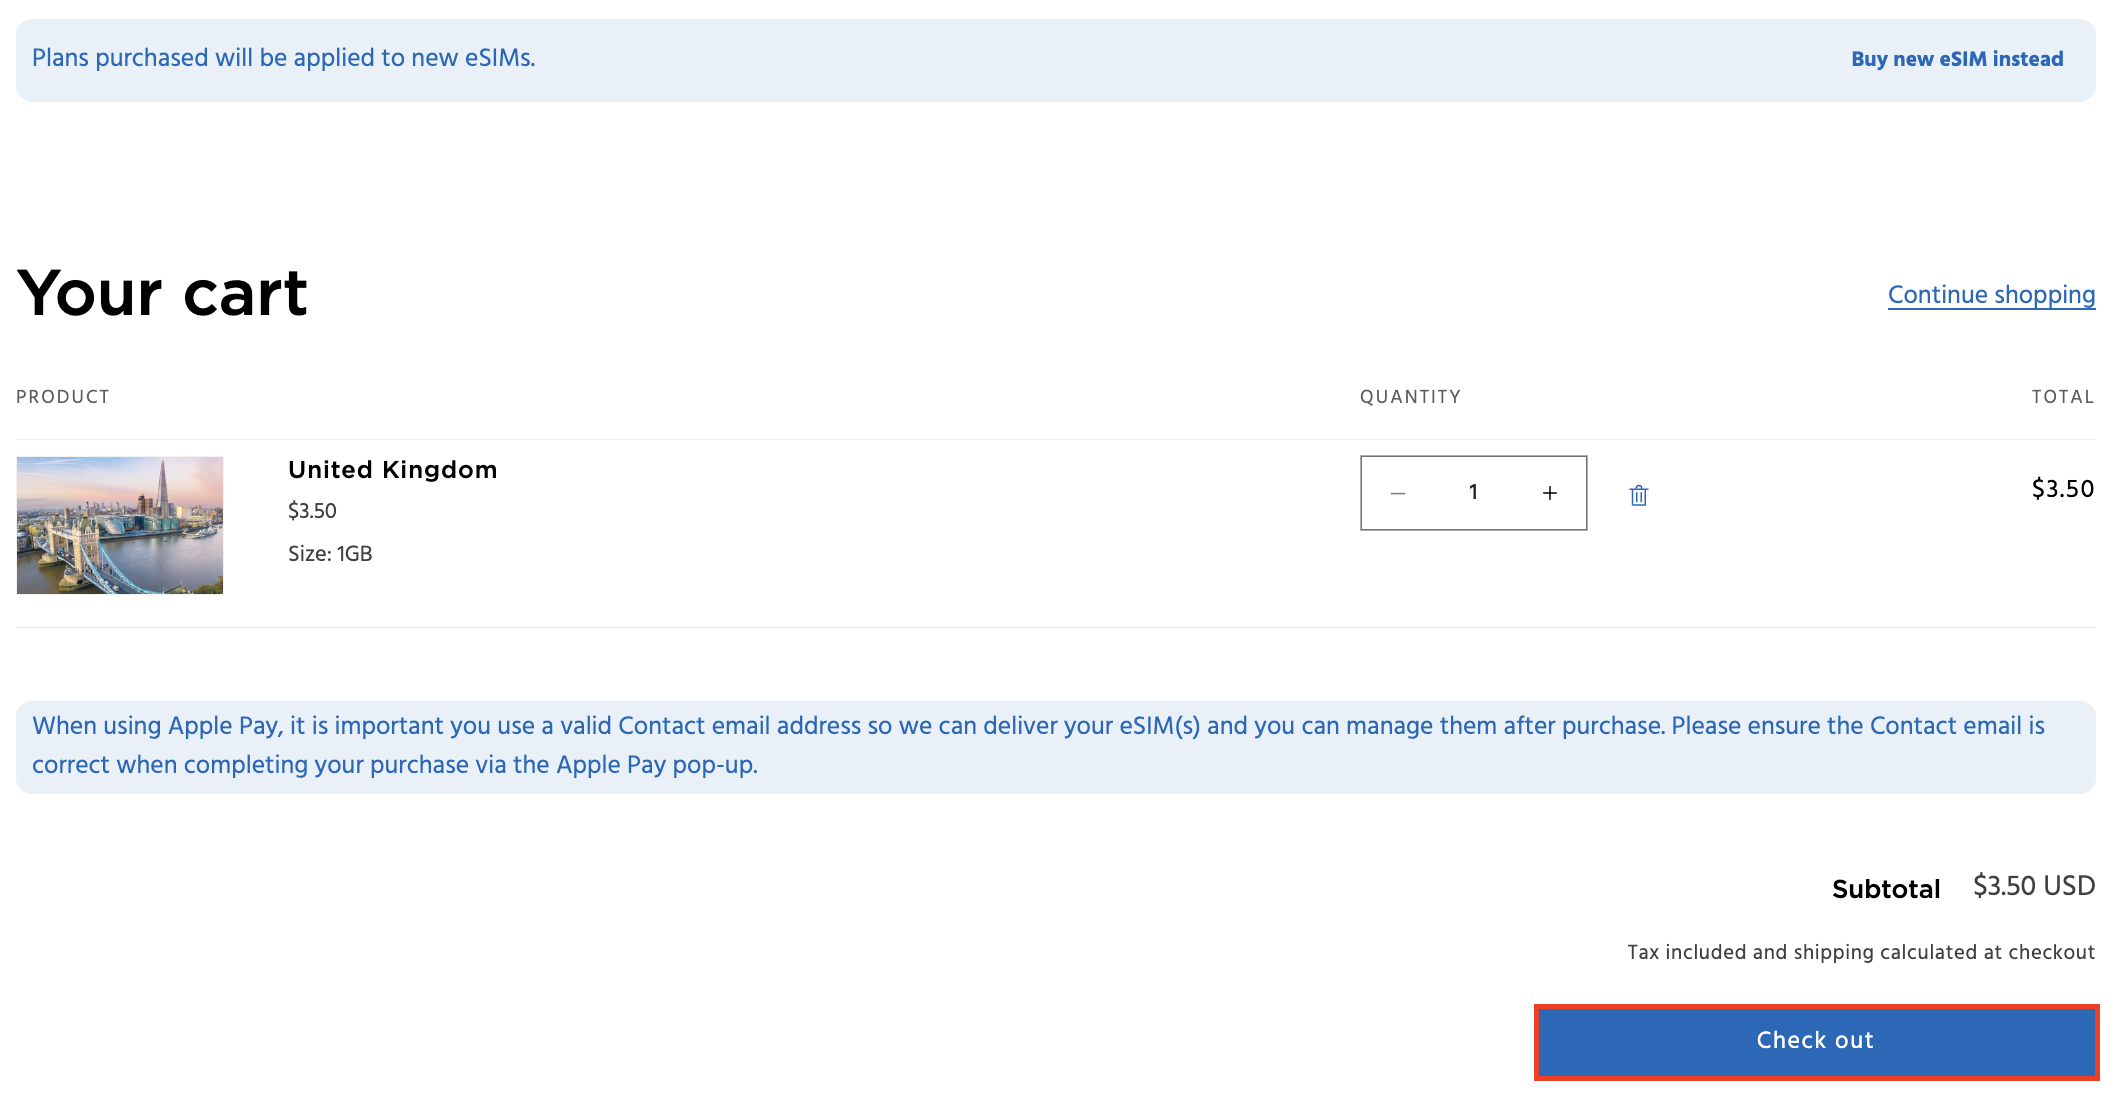The width and height of the screenshot is (2116, 1104).
Task: Select the Size: 1GB text
Action: 328,553
